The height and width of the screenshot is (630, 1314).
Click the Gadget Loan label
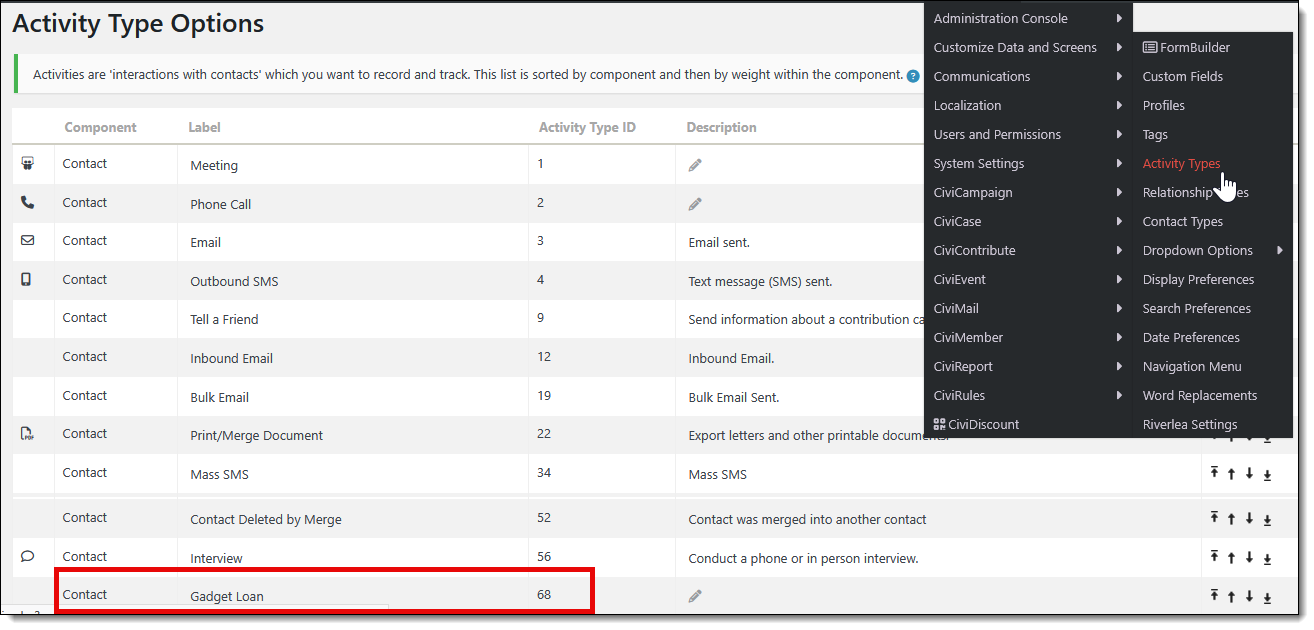(227, 597)
